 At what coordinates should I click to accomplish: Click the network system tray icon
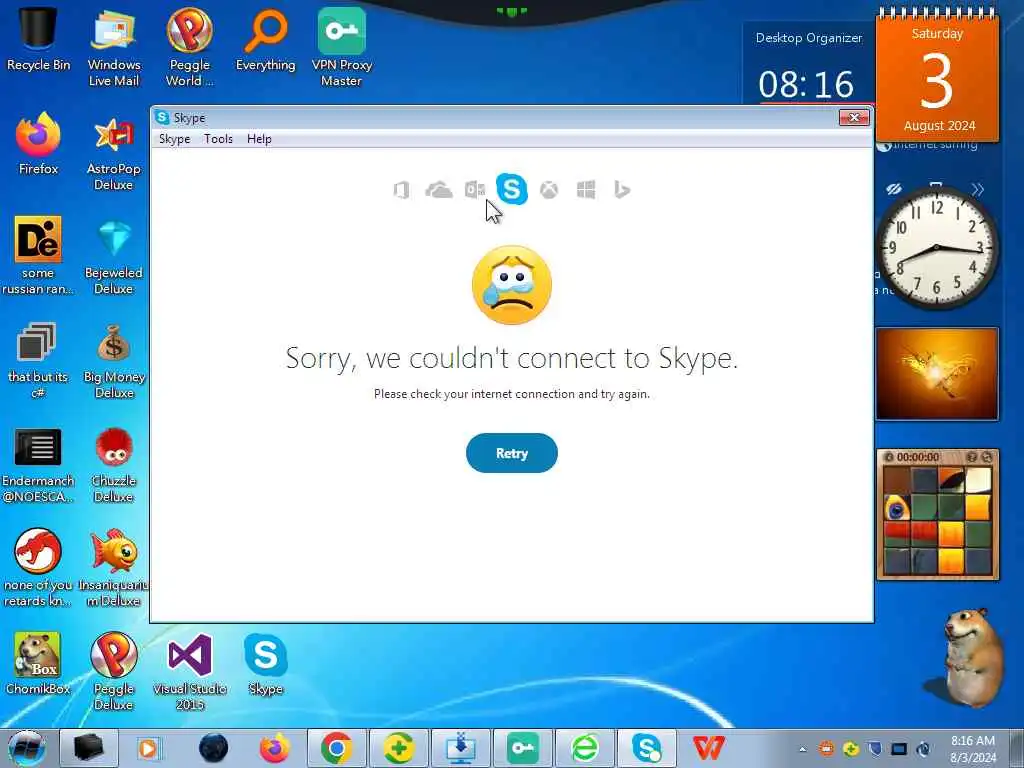(x=899, y=749)
